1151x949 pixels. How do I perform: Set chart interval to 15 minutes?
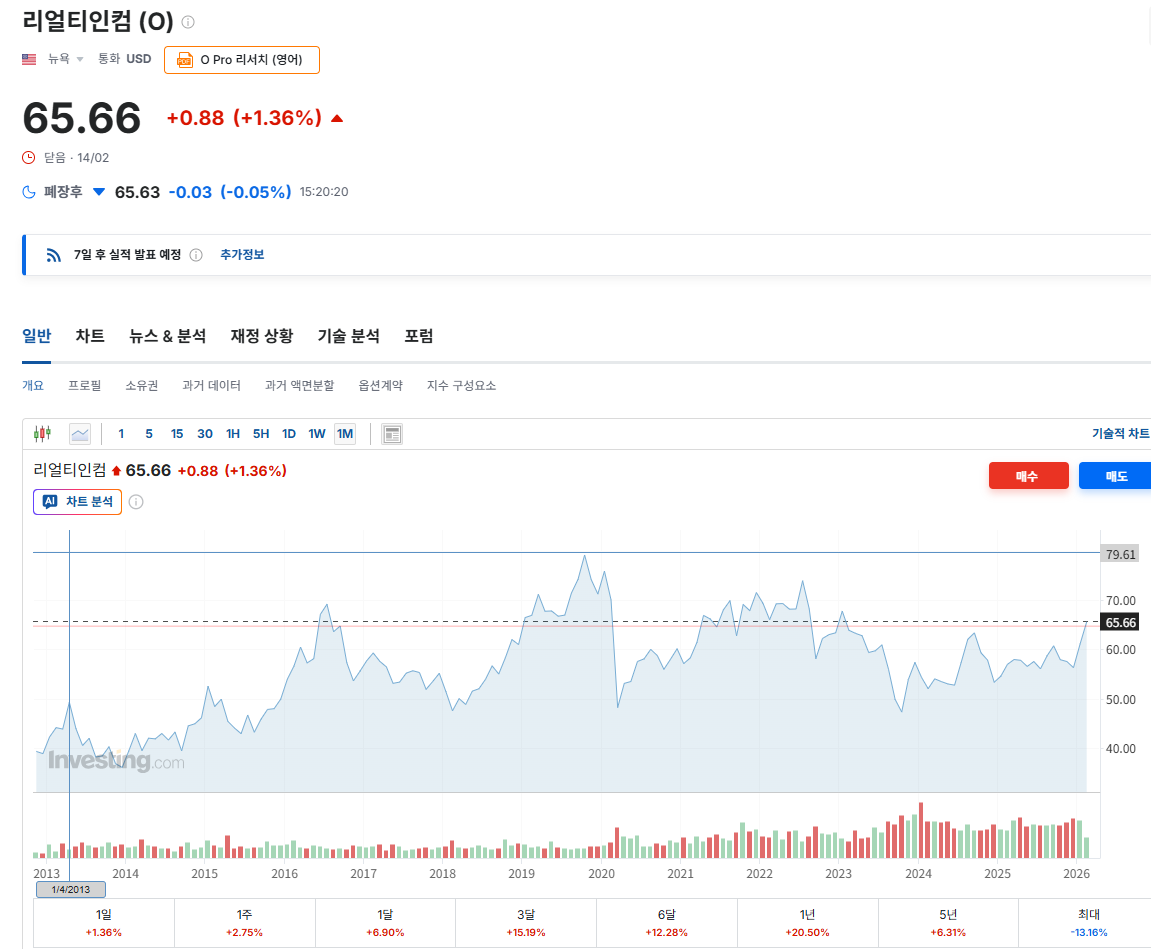(177, 434)
